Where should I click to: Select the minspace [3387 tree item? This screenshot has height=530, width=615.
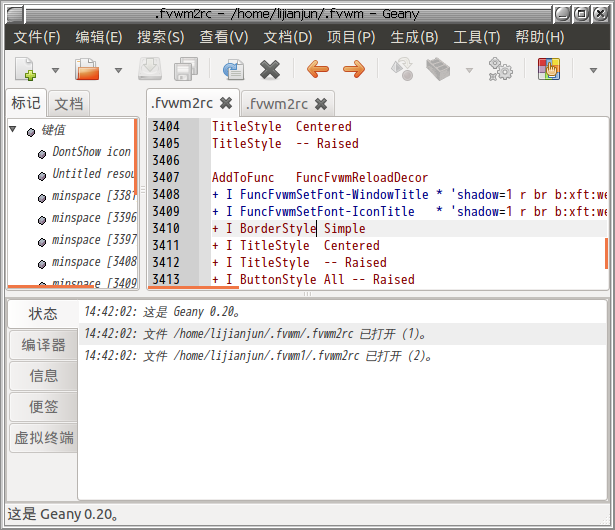(x=94, y=196)
